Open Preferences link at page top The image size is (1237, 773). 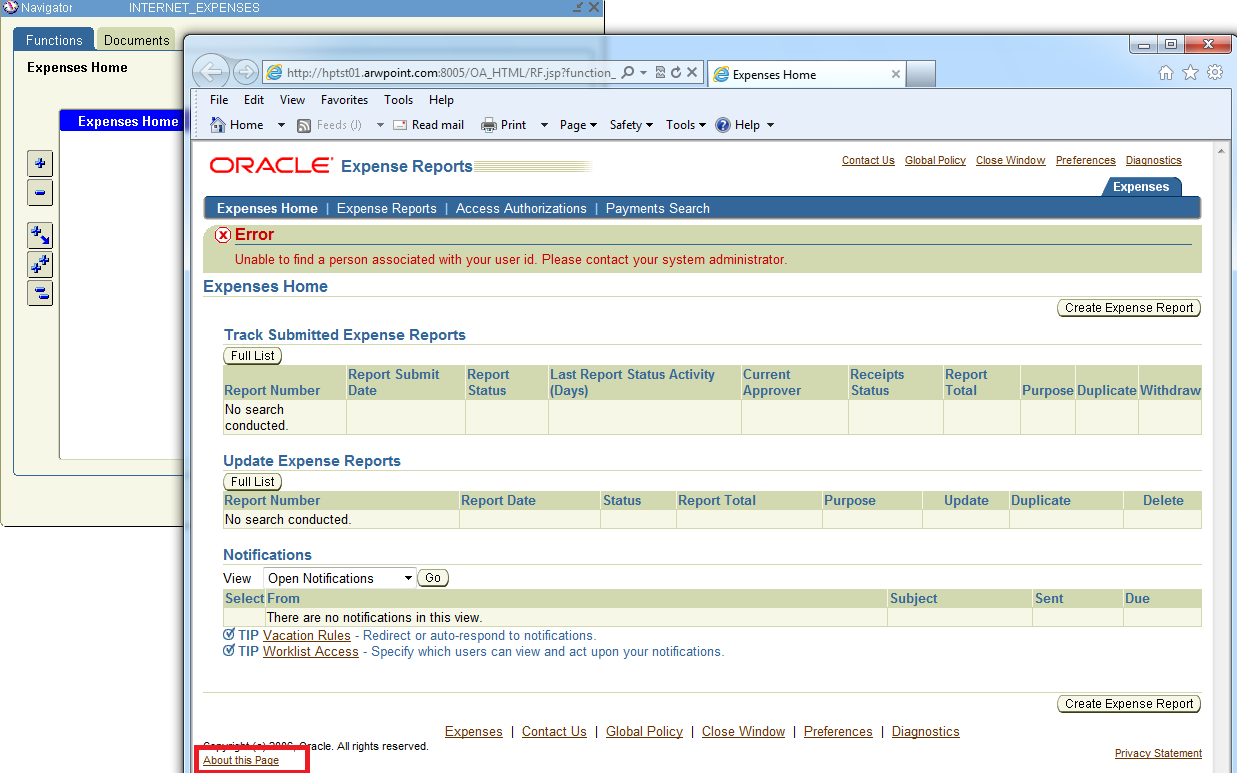click(1085, 160)
